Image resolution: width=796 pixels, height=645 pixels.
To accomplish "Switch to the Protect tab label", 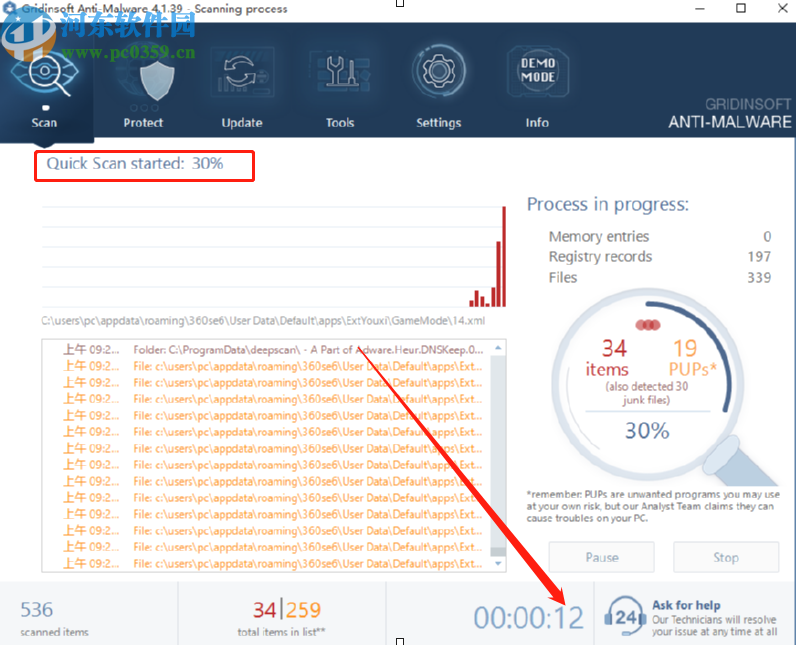I will click(143, 123).
